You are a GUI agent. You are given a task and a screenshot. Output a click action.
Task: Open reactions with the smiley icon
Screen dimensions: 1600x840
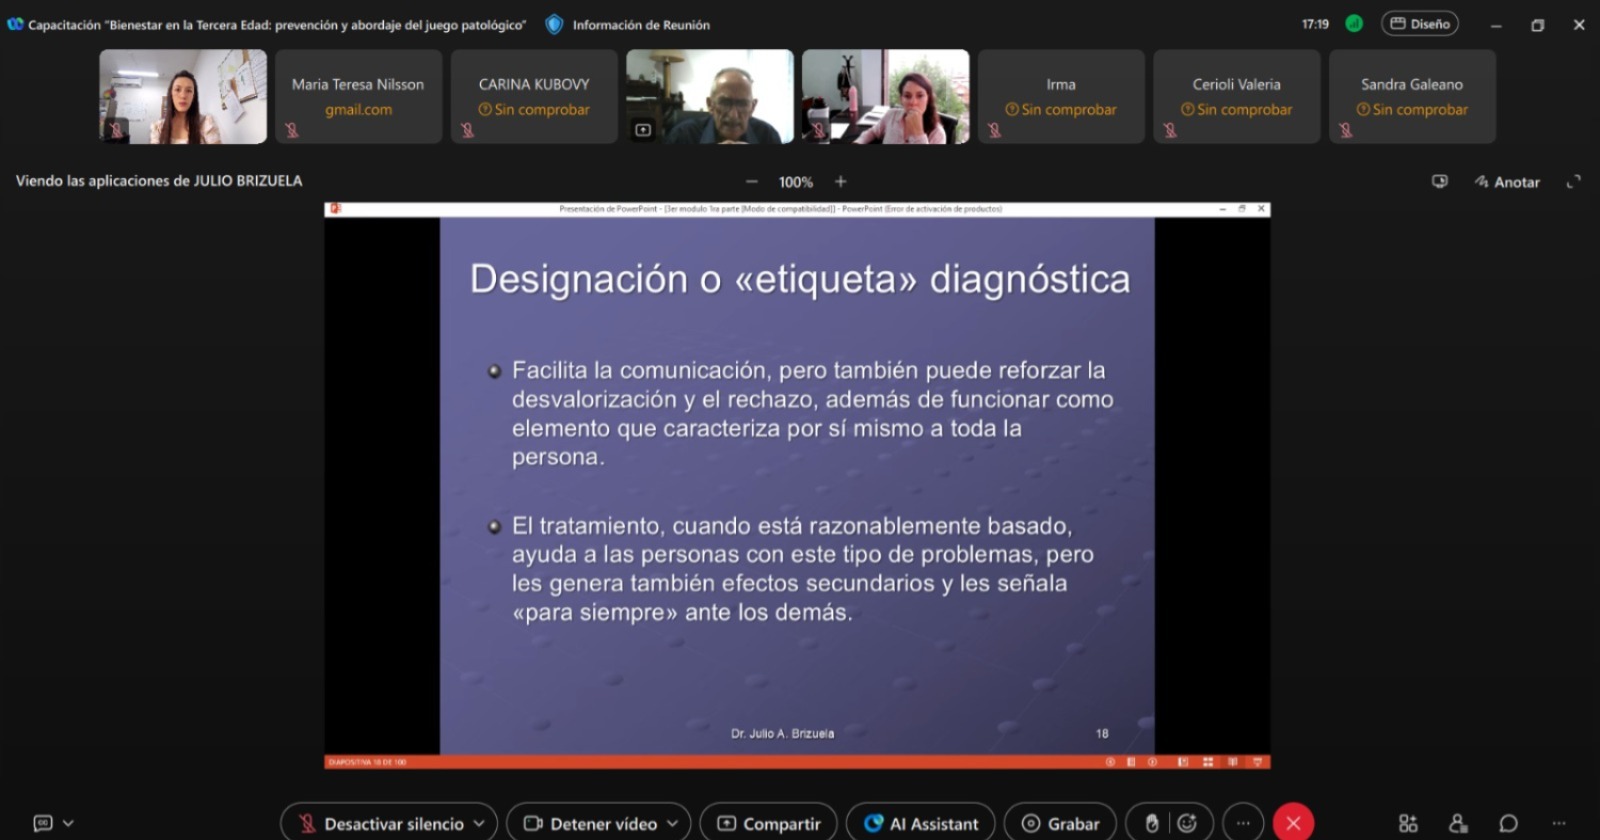pyautogui.click(x=1187, y=823)
